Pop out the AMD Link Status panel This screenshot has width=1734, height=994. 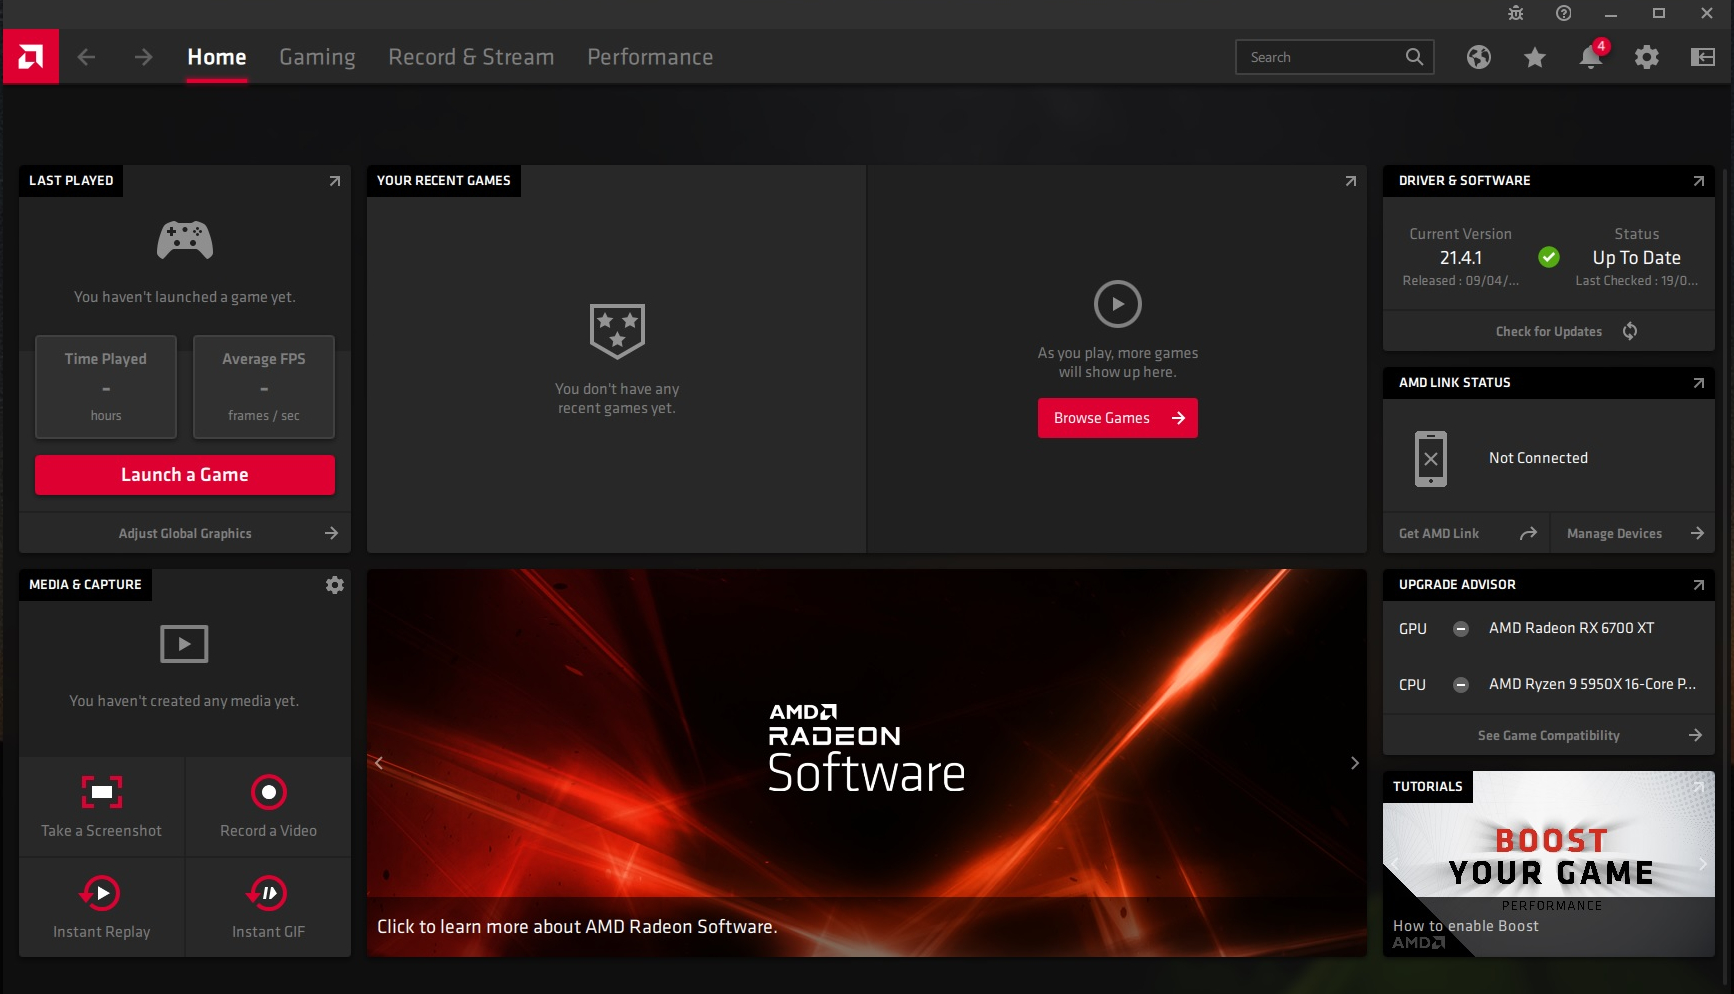(1698, 383)
